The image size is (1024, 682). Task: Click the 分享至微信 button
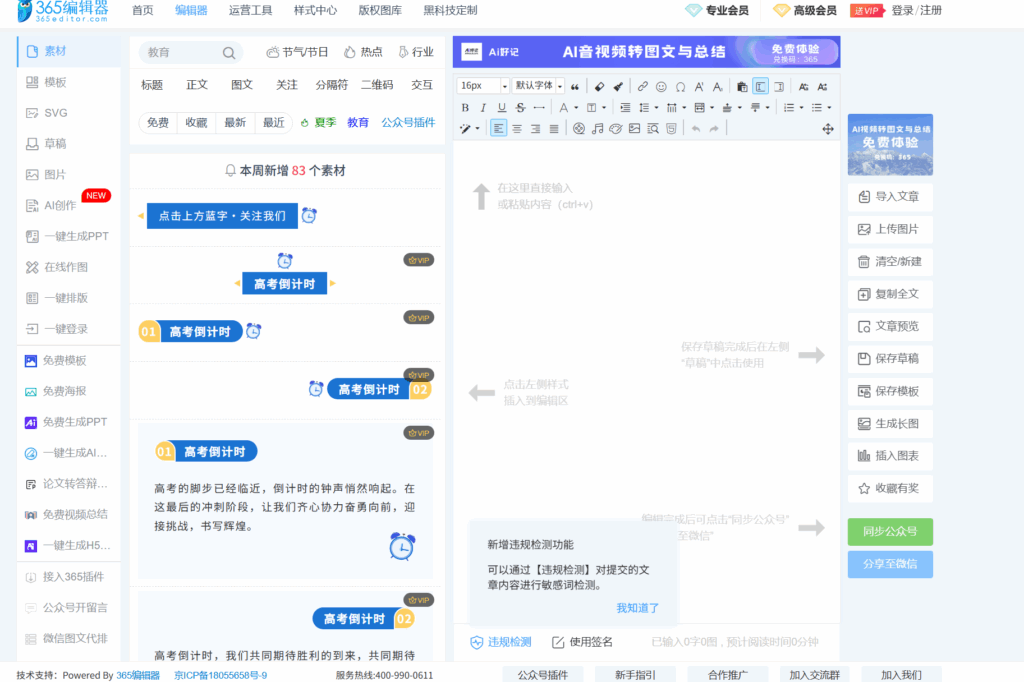click(890, 564)
